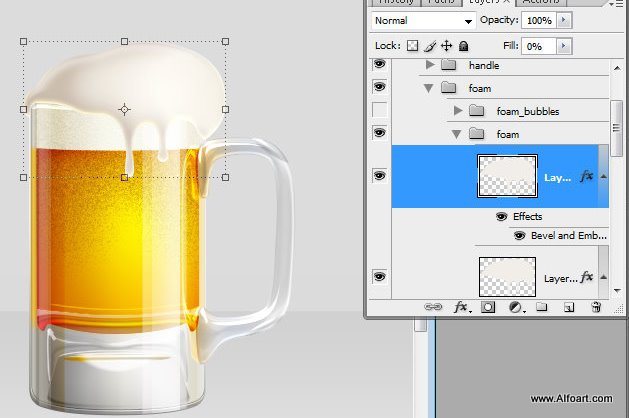The width and height of the screenshot is (629, 418).
Task: Open the adjustment layer icon menu
Action: point(516,308)
